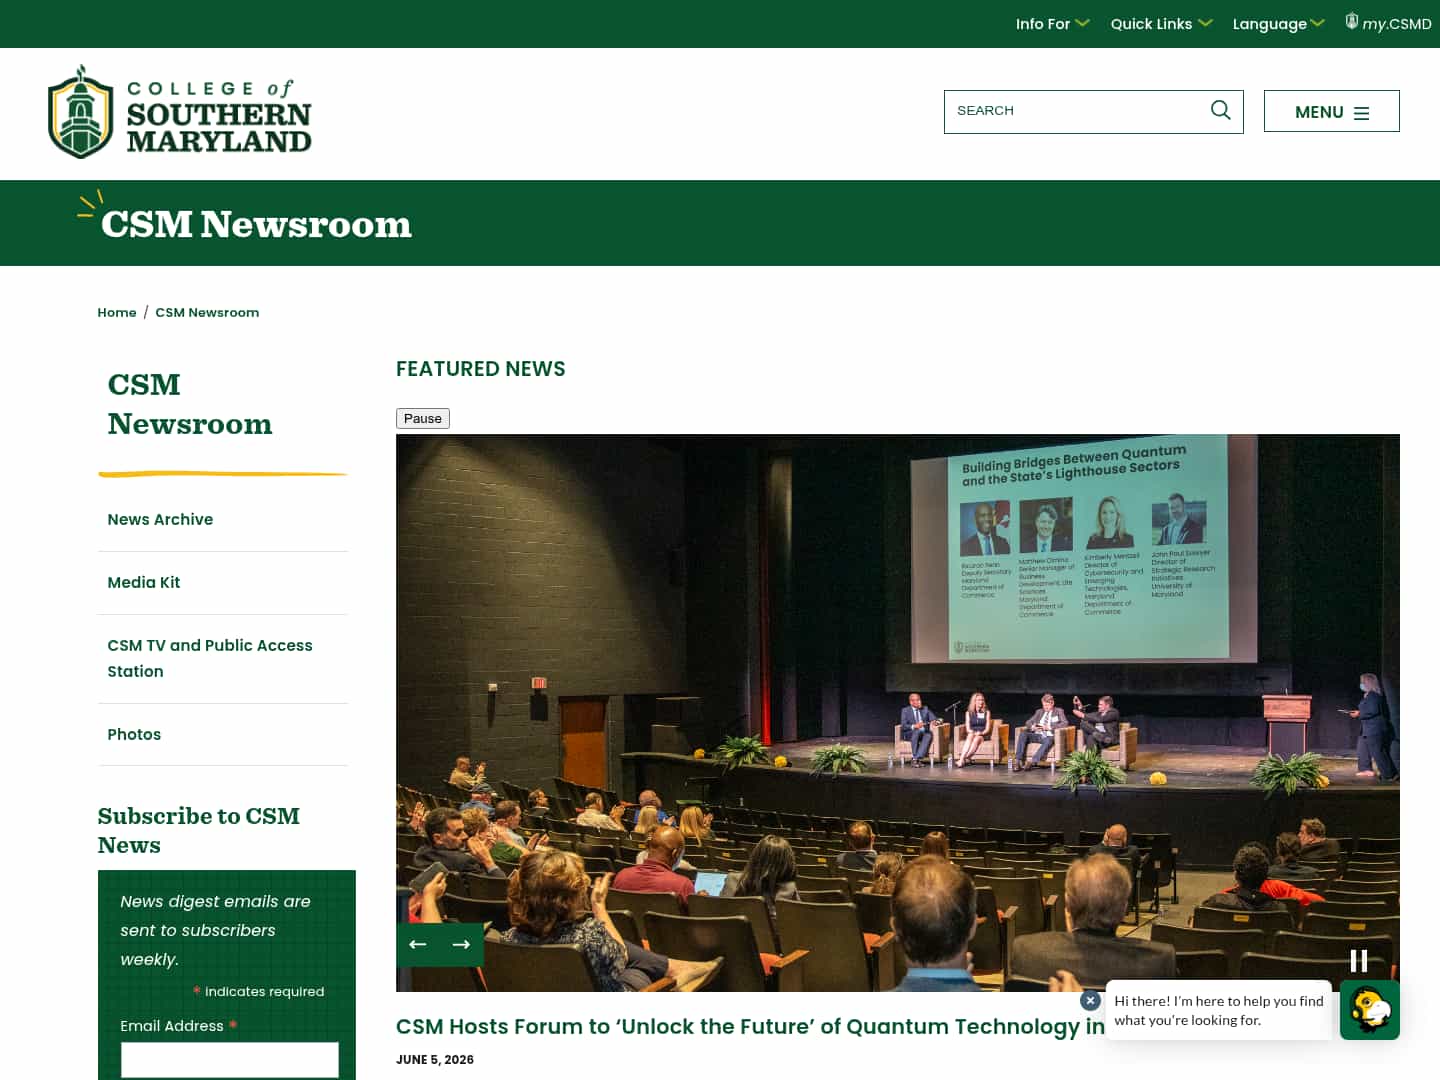Click the Email Address input field
Screen dimensions: 1440x1080
coord(230,1060)
